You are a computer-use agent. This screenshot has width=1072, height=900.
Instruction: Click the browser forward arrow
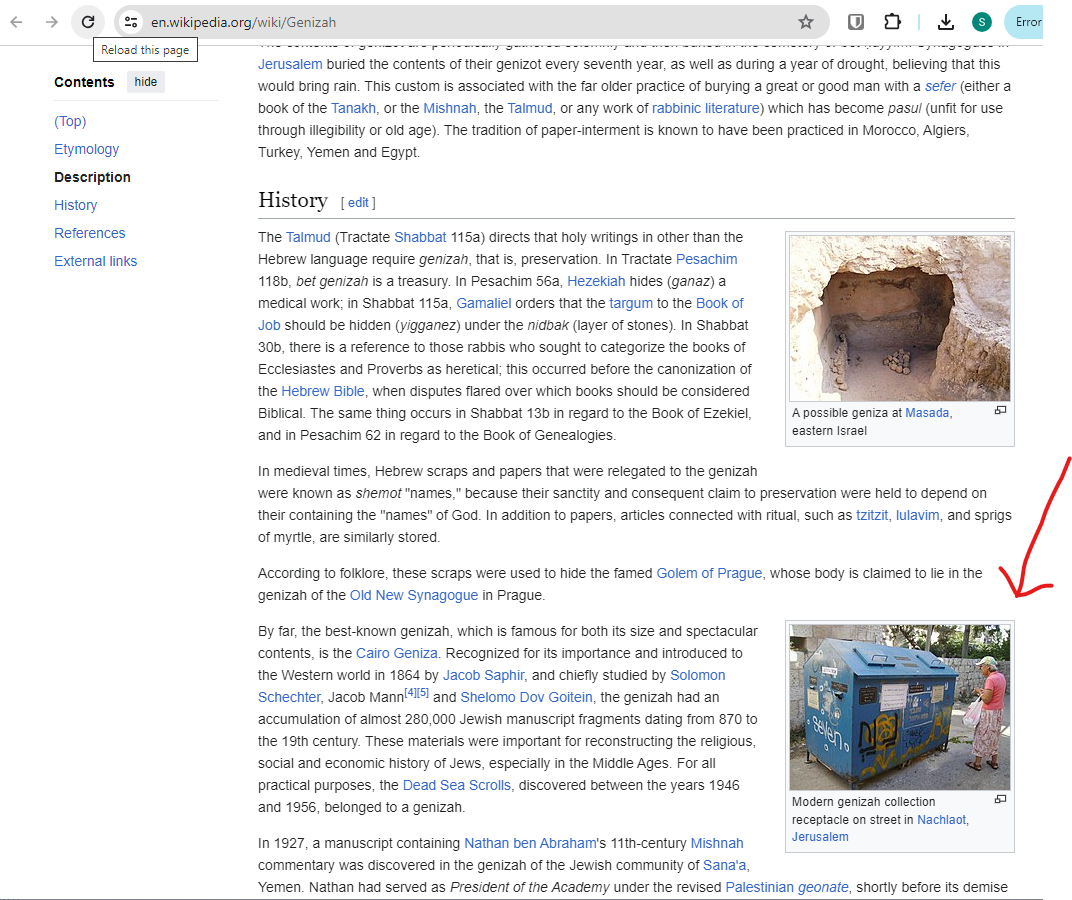(x=52, y=22)
